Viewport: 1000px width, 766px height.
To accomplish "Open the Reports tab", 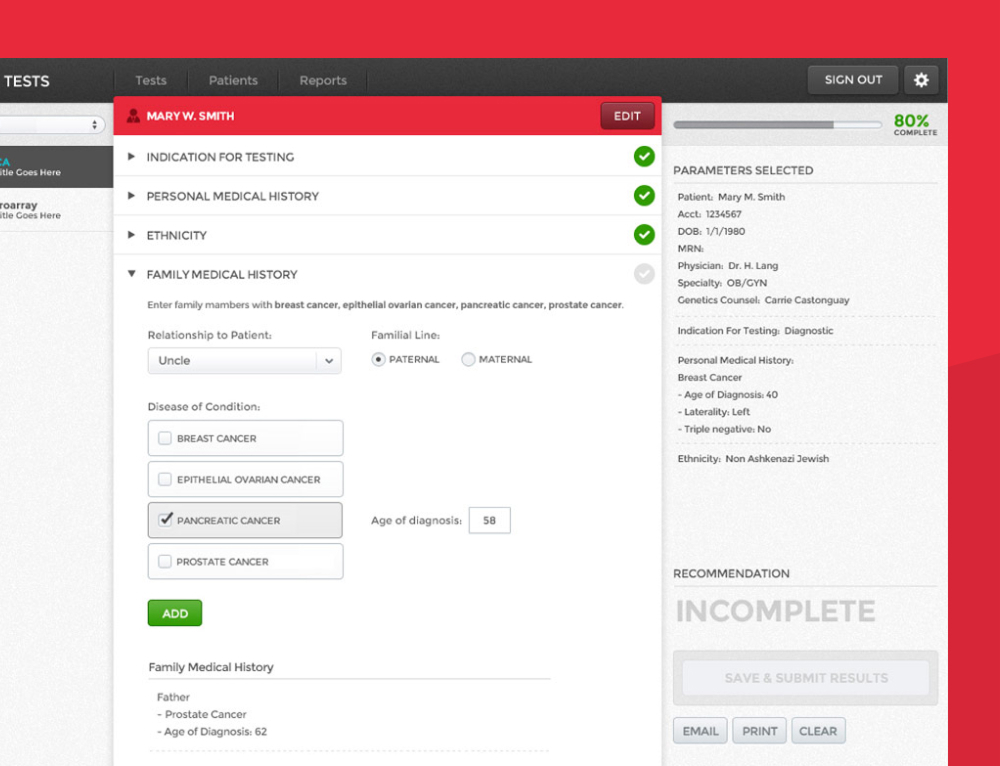I will click(x=323, y=81).
